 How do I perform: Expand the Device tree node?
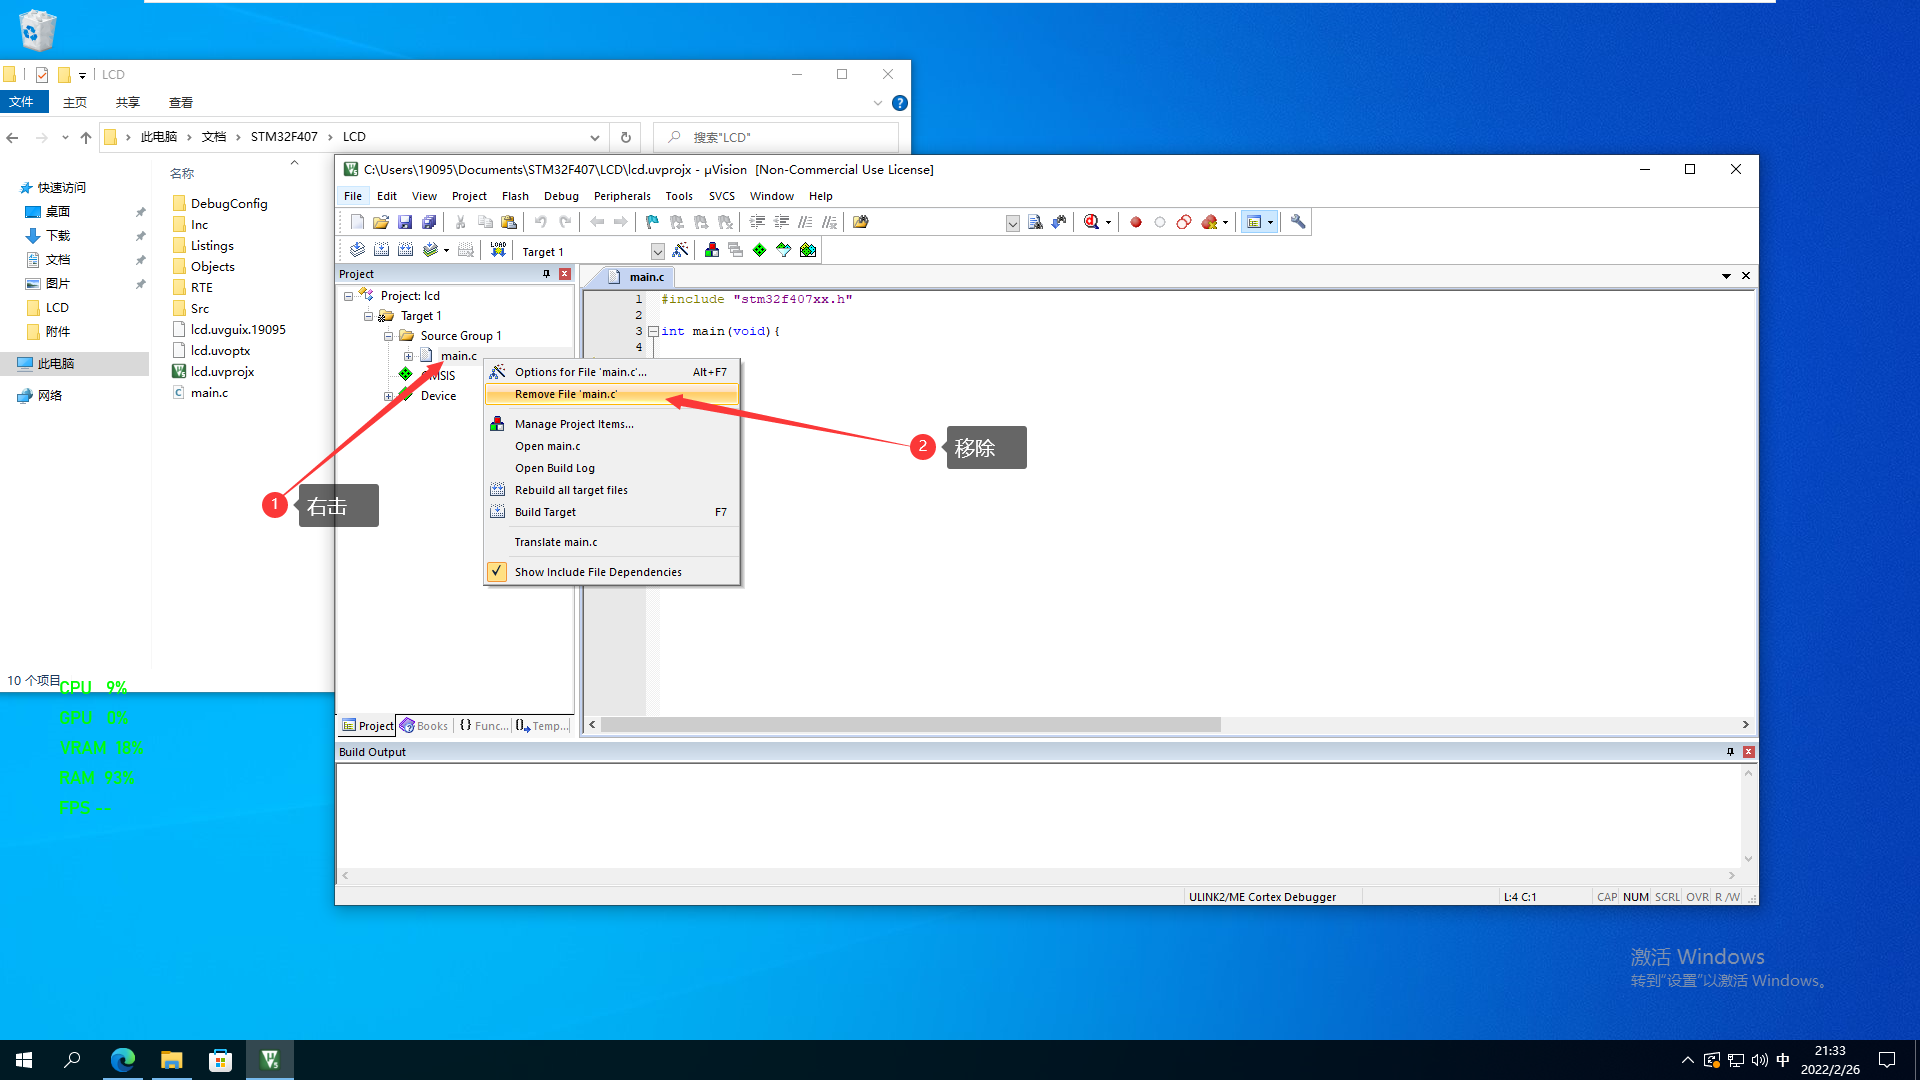tap(388, 396)
